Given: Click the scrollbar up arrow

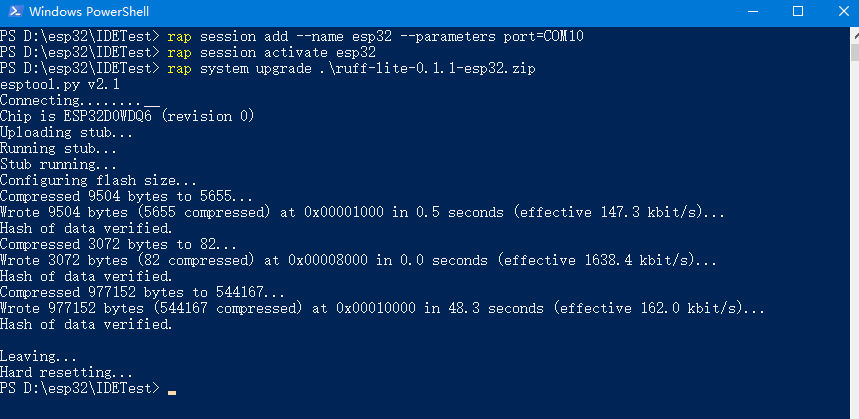Looking at the screenshot, I should [x=851, y=35].
